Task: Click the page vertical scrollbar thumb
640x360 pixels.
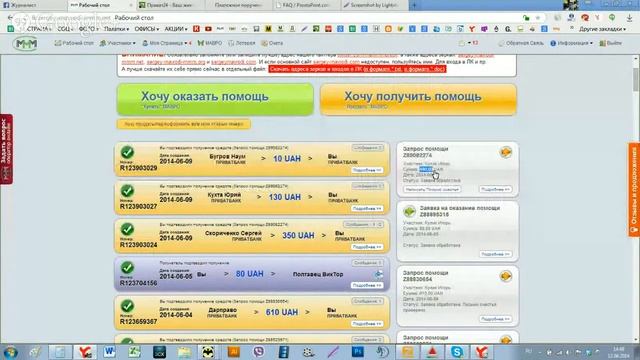Action: click(636, 79)
